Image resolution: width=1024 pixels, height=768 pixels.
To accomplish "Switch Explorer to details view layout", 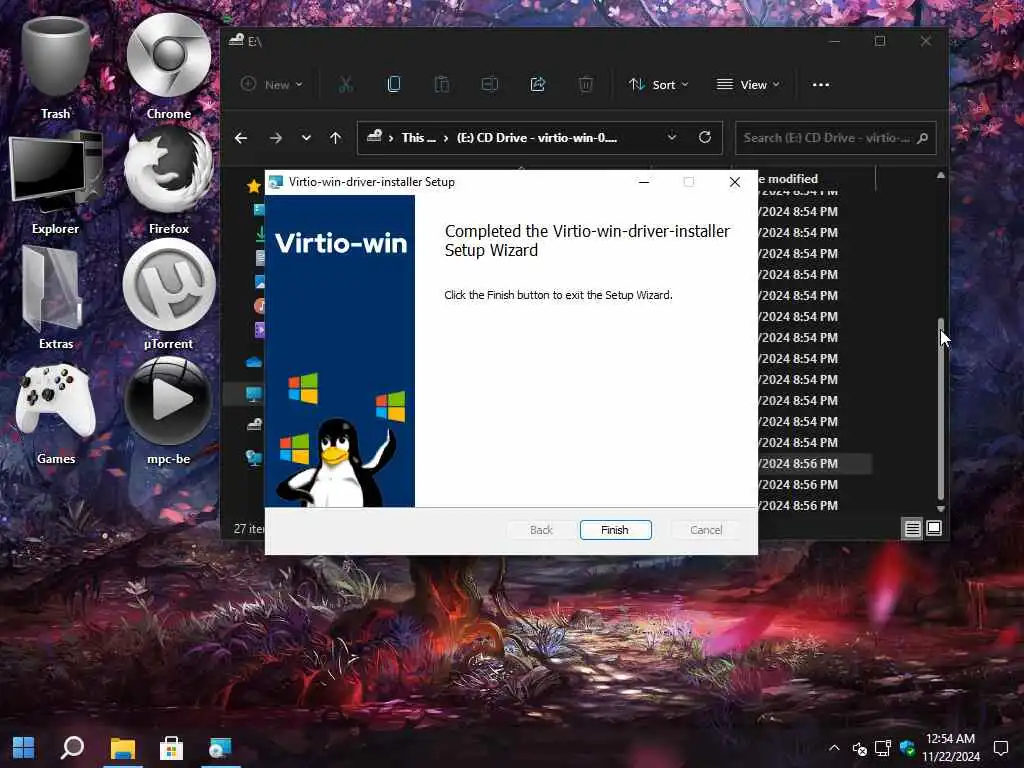I will pyautogui.click(x=912, y=528).
